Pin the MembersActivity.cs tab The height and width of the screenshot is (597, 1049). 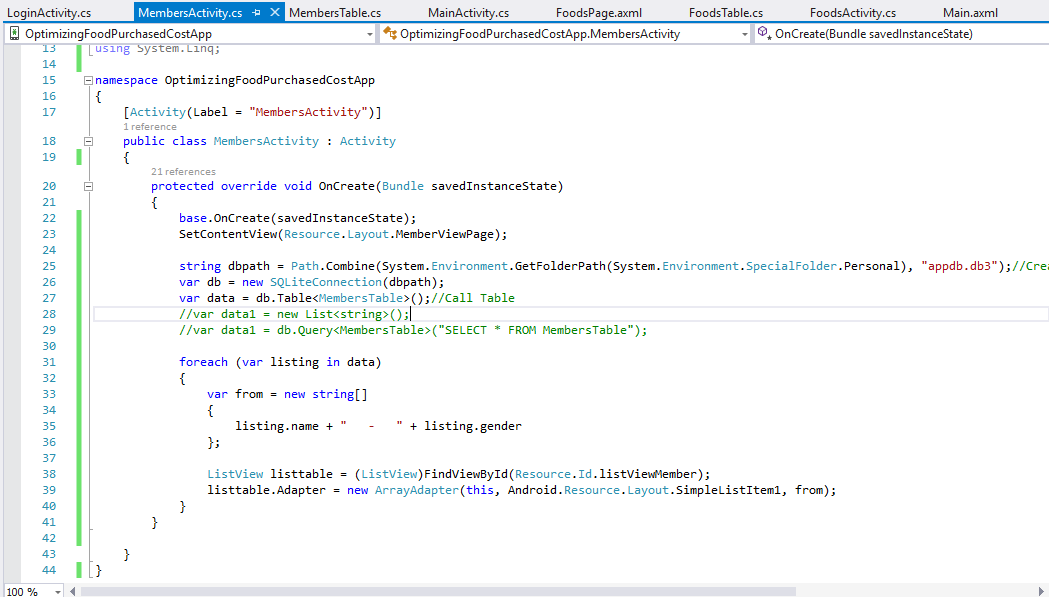[256, 13]
